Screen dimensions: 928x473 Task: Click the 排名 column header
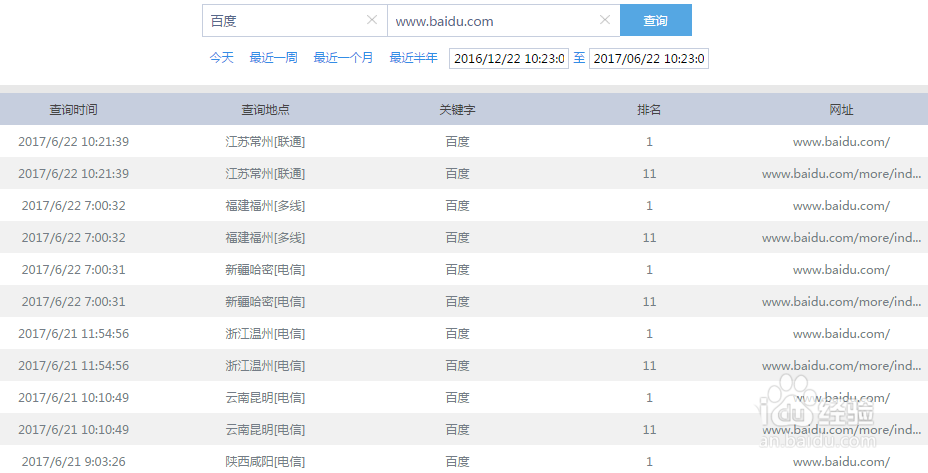(x=649, y=110)
